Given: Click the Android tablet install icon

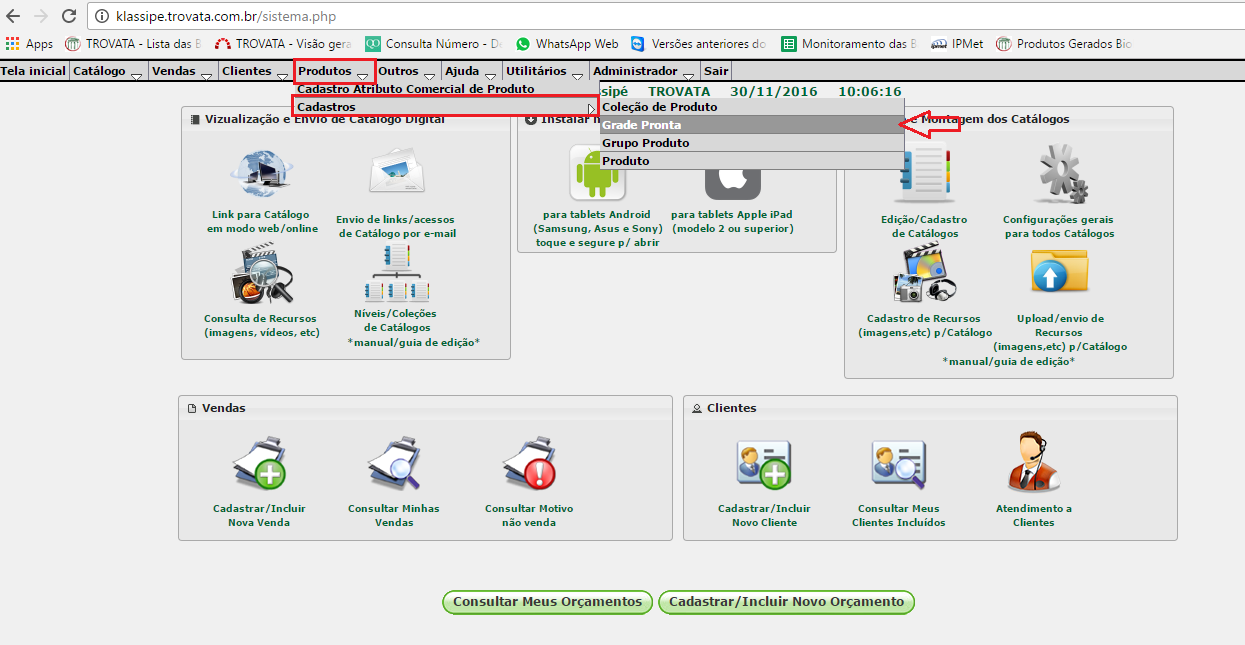Looking at the screenshot, I should coord(596,174).
